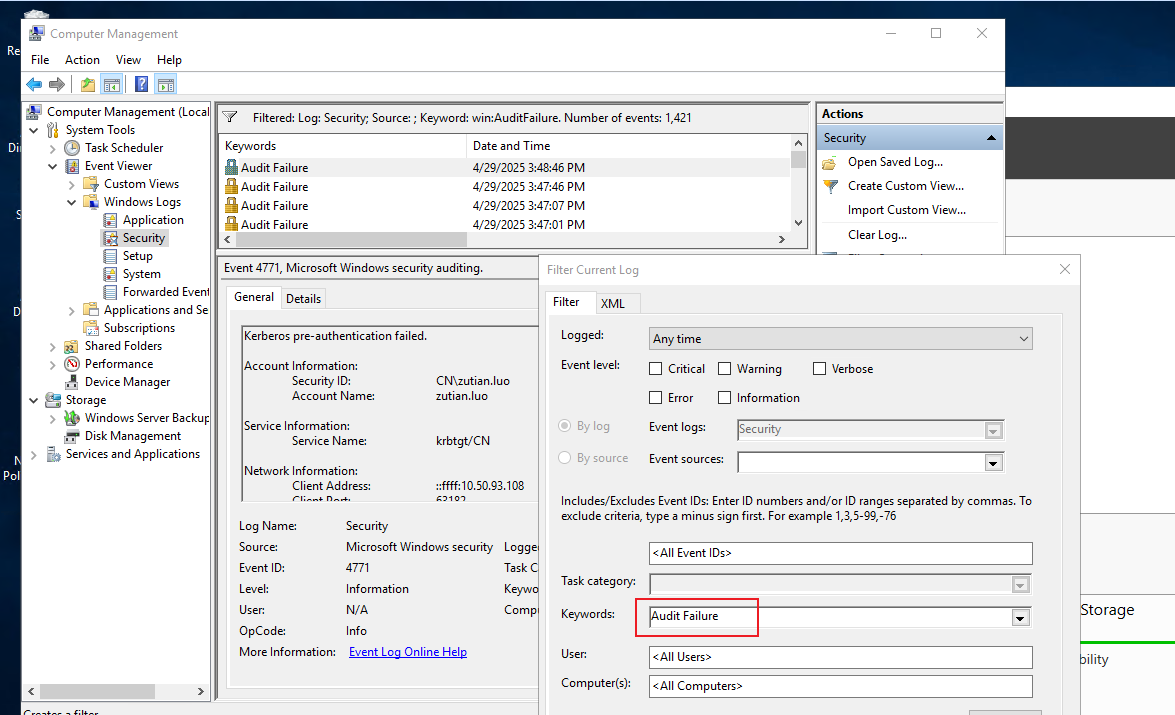Switch to the Details tab
This screenshot has height=715, width=1175.
303,298
